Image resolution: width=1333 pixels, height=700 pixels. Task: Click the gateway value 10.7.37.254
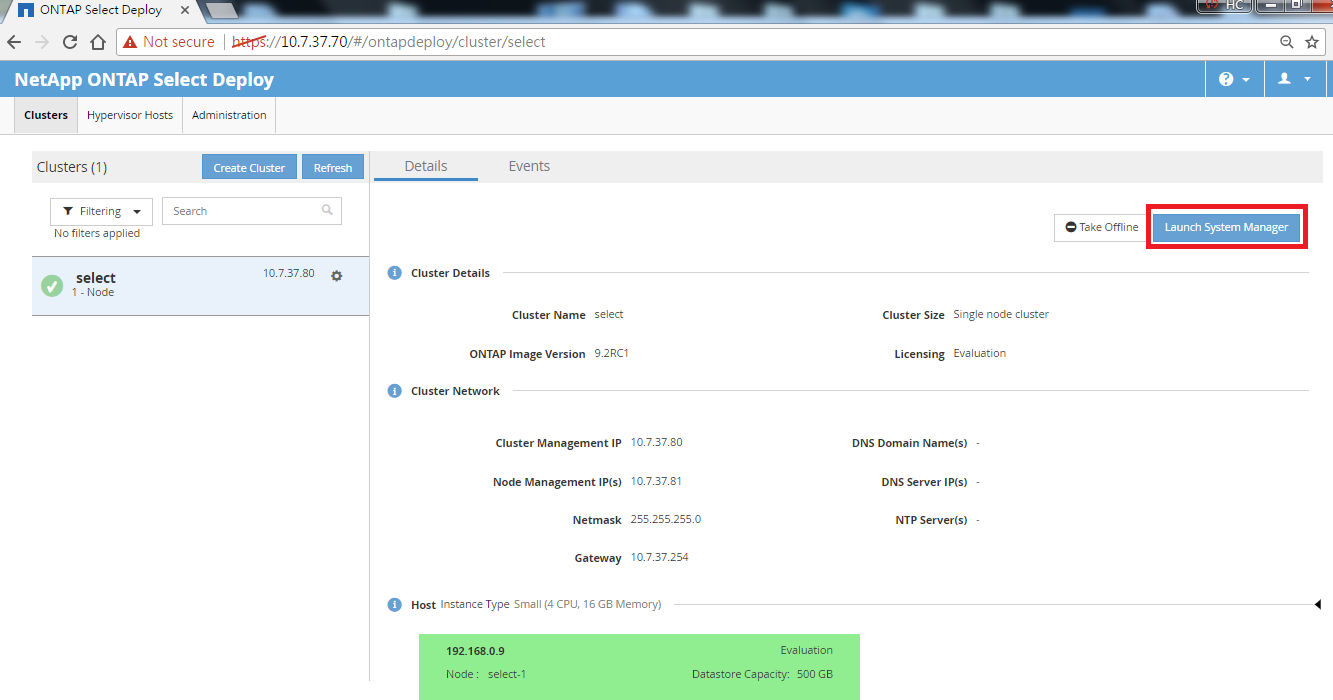(x=660, y=557)
